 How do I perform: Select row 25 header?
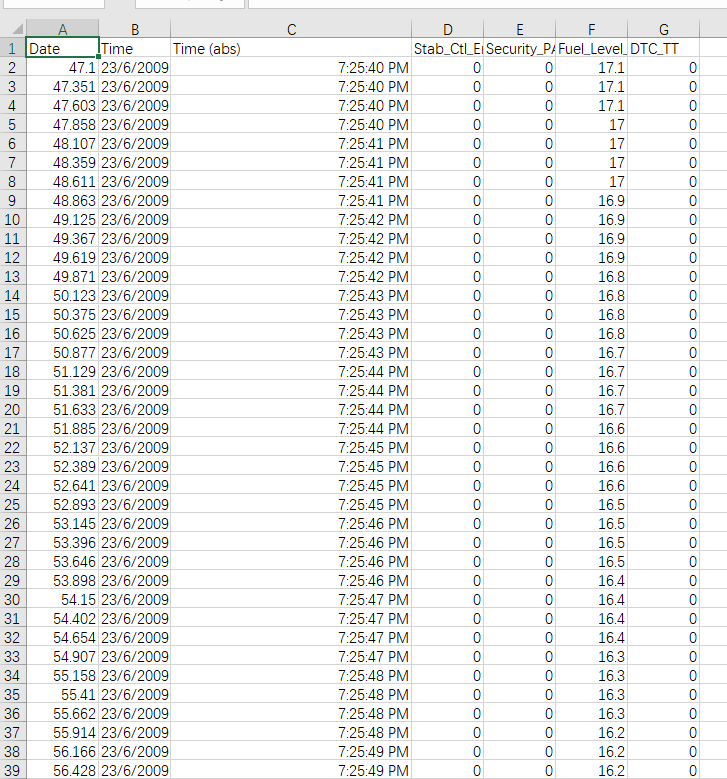pos(12,504)
